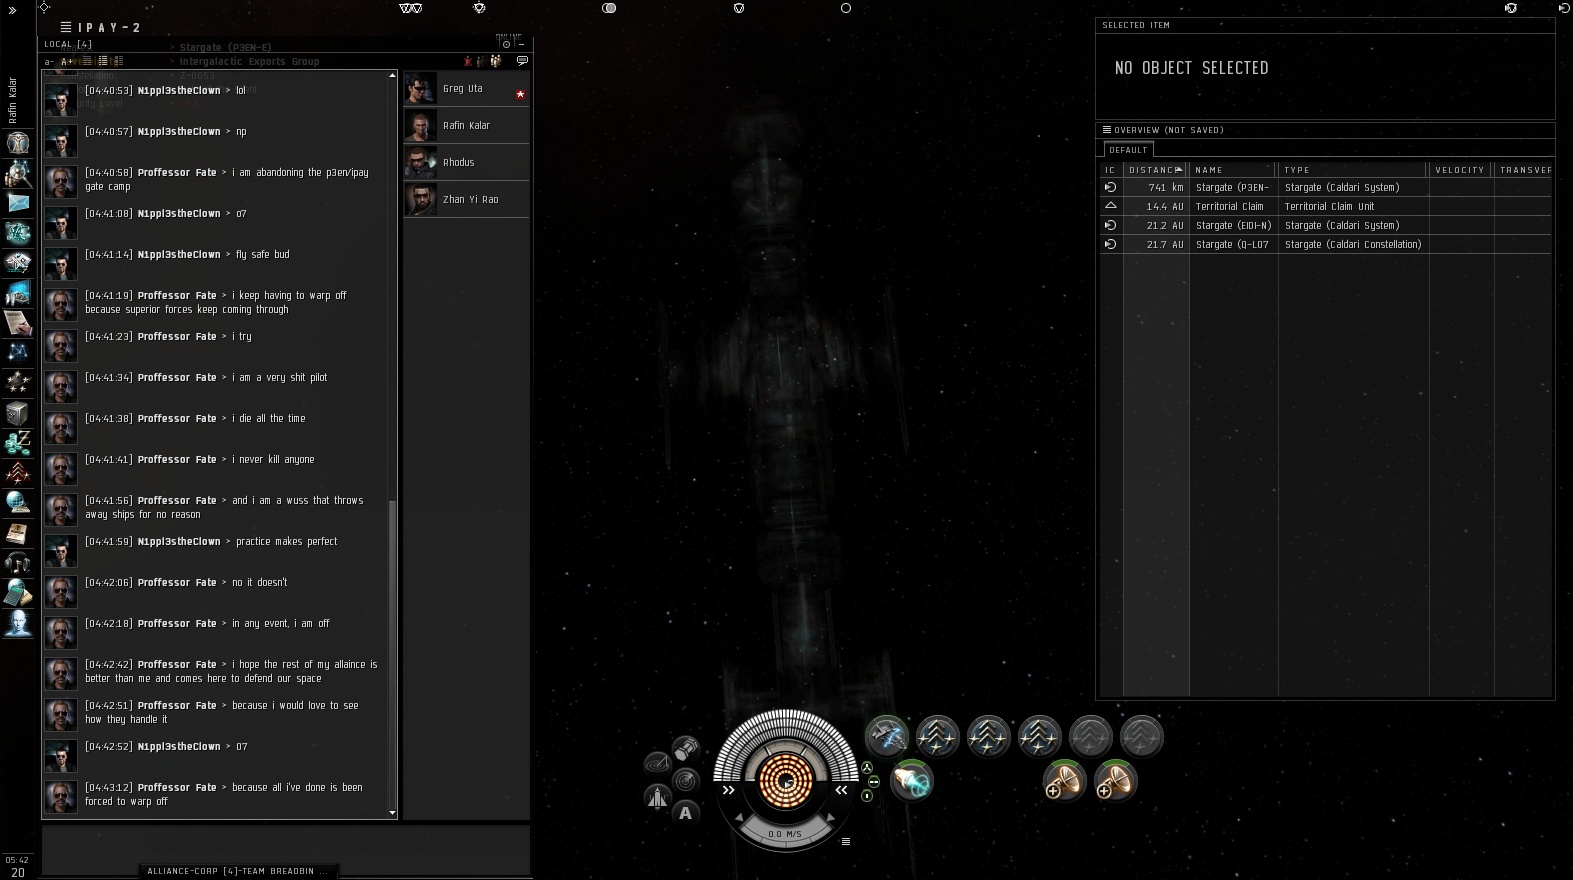Open the directional Scanner icon on HUD

click(686, 780)
